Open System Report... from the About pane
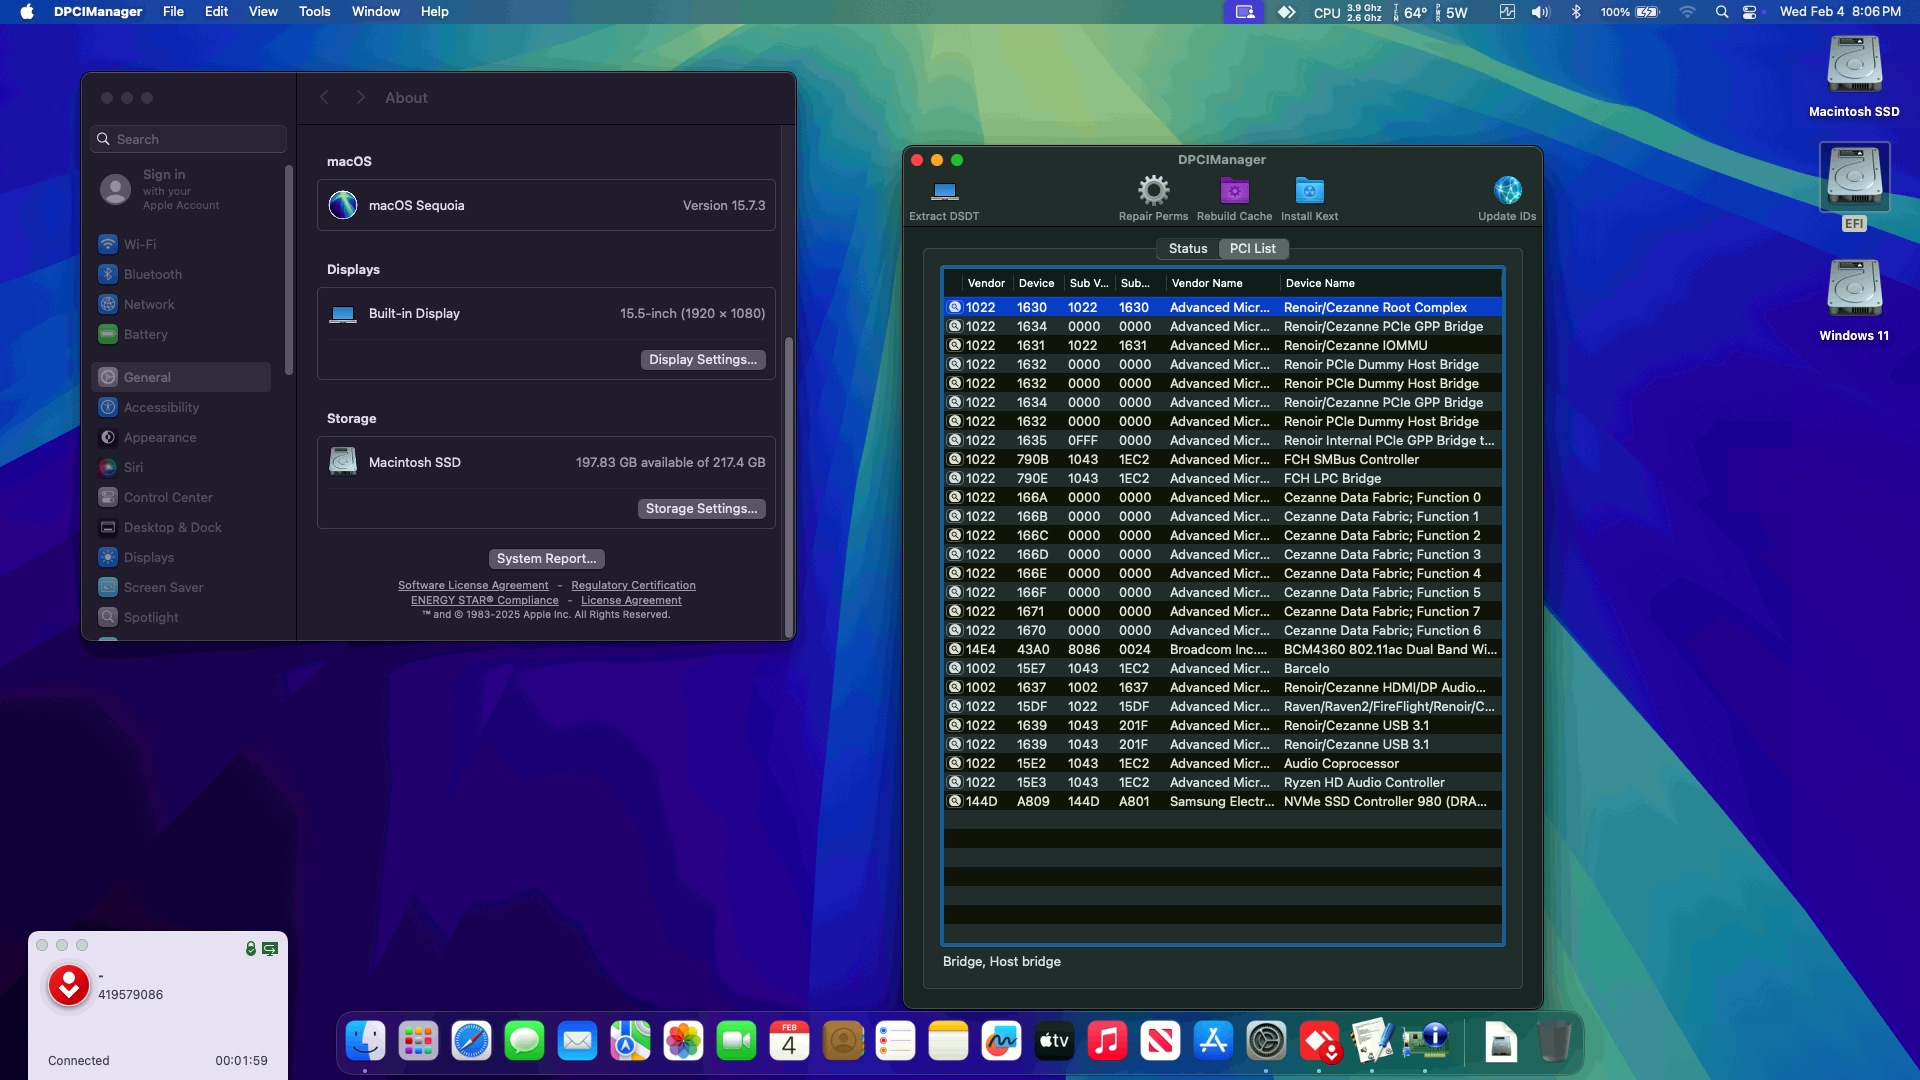1920x1080 pixels. [546, 559]
